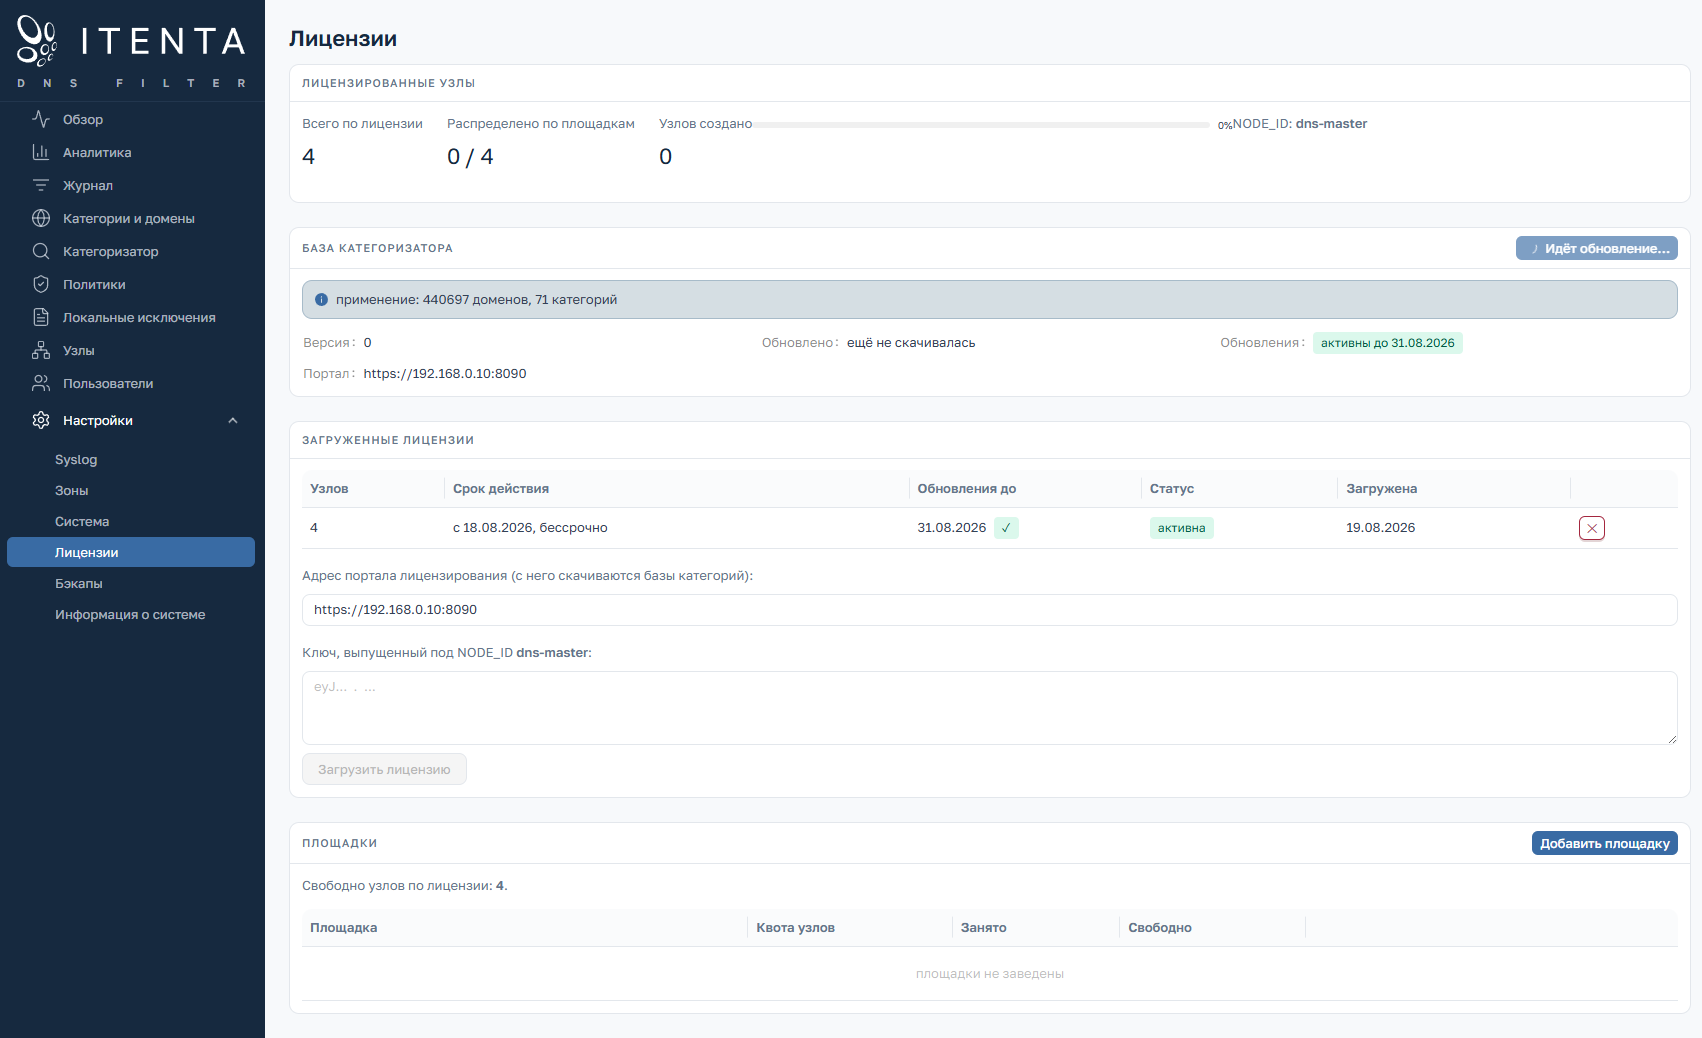
Task: Click the Политики shield icon
Action: pyautogui.click(x=41, y=284)
